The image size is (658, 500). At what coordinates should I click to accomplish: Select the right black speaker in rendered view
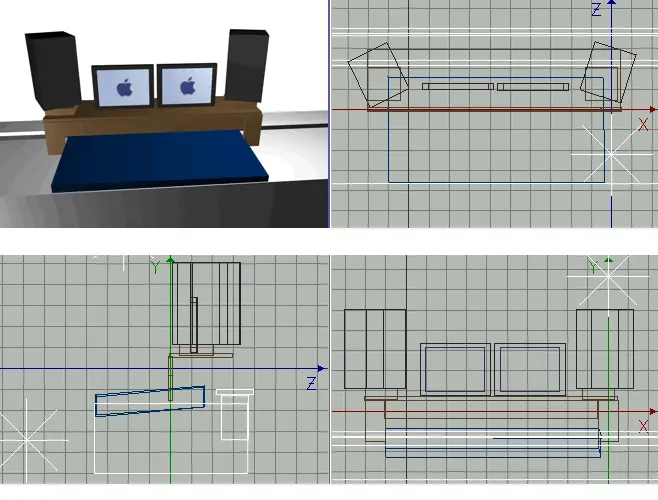(x=247, y=66)
